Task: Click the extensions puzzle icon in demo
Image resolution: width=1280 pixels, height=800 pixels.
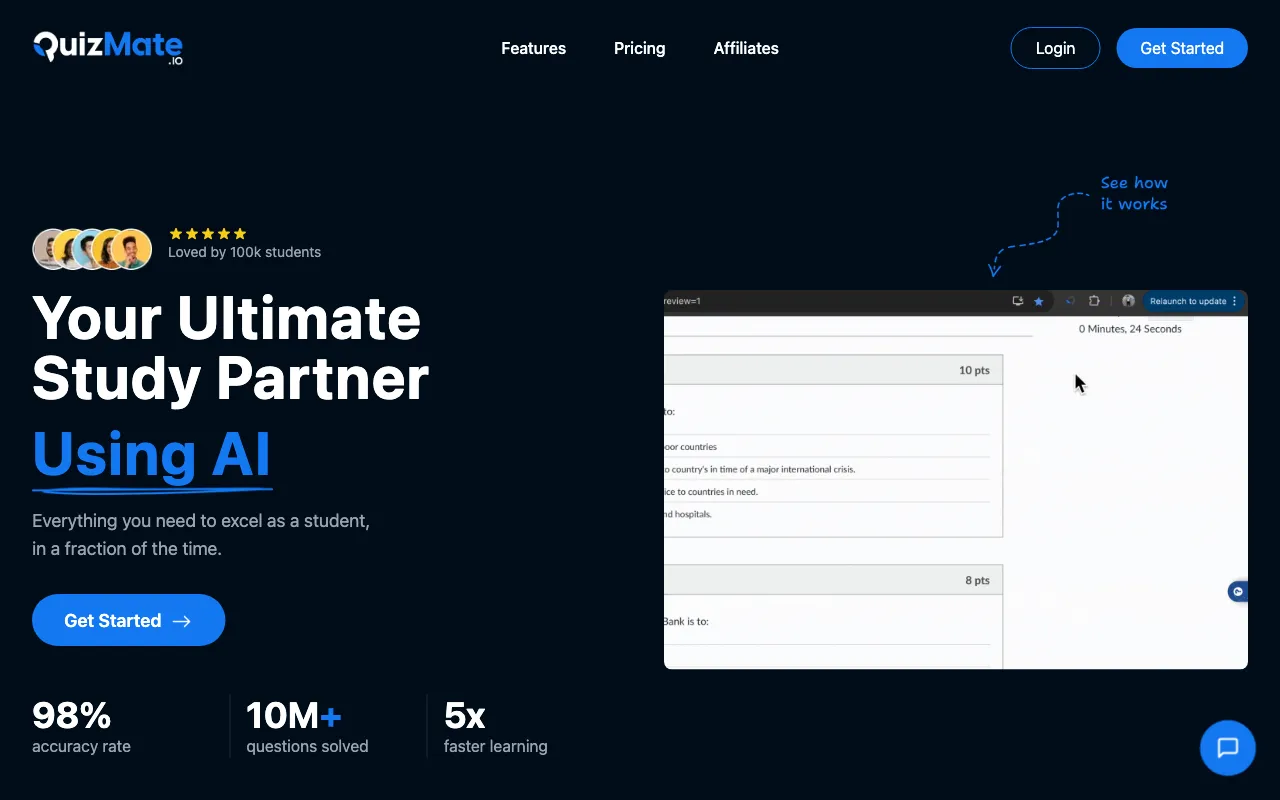Action: (1094, 301)
